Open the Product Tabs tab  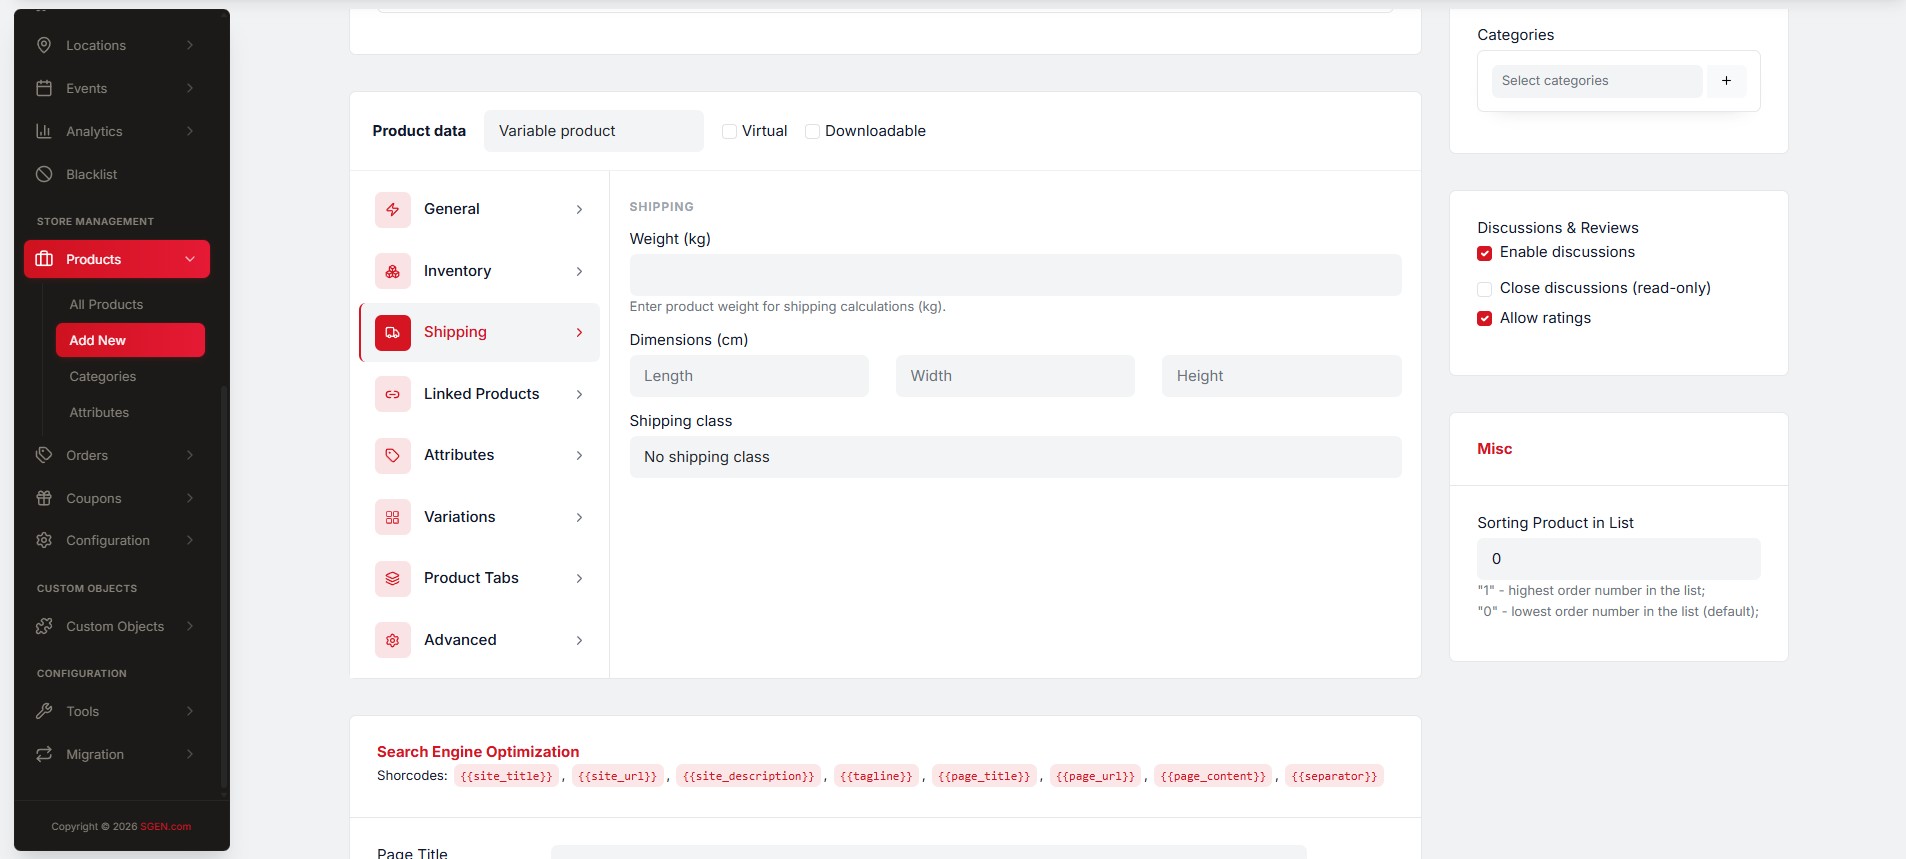point(480,578)
